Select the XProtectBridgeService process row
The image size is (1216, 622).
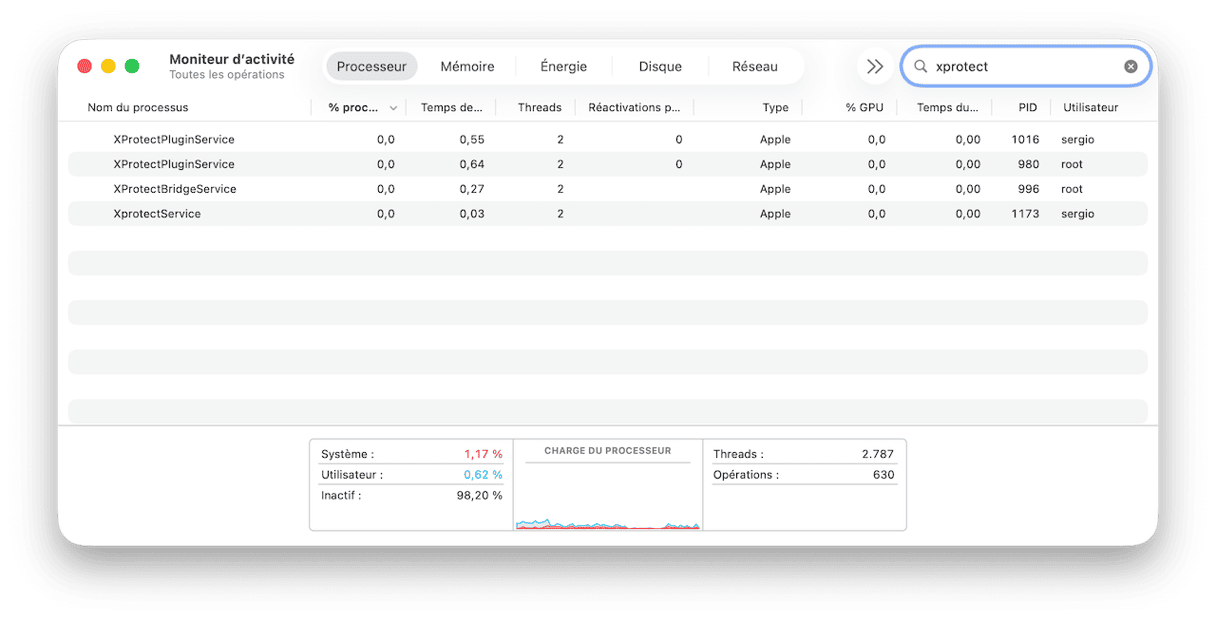click(x=175, y=189)
